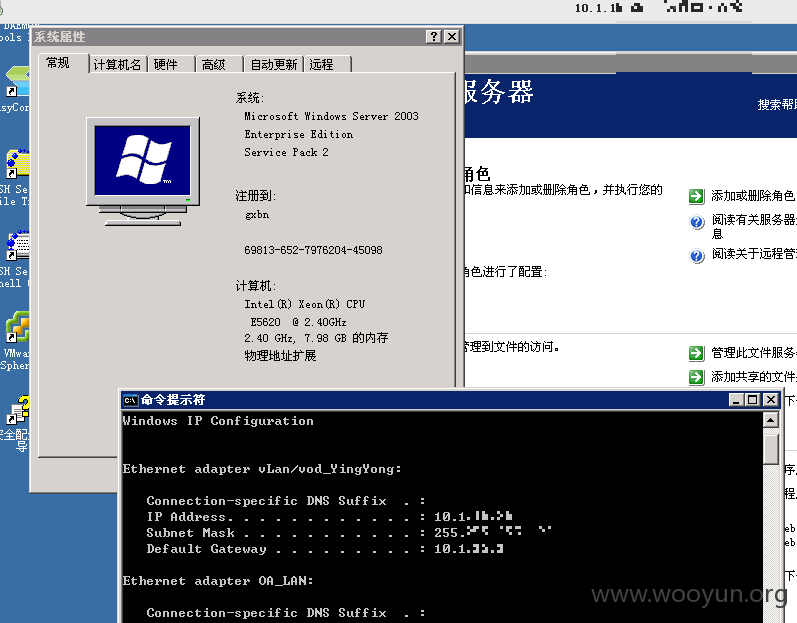This screenshot has height=623, width=797.
Task: Click the green arrow beside 添加或删除角色
Action: [696, 196]
